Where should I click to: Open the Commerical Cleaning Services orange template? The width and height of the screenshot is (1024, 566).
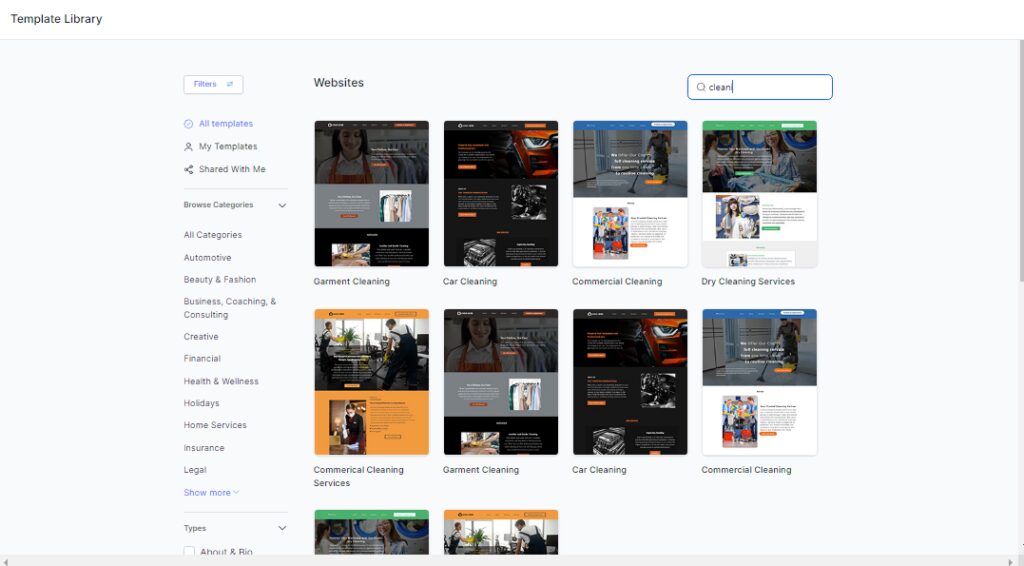point(371,382)
